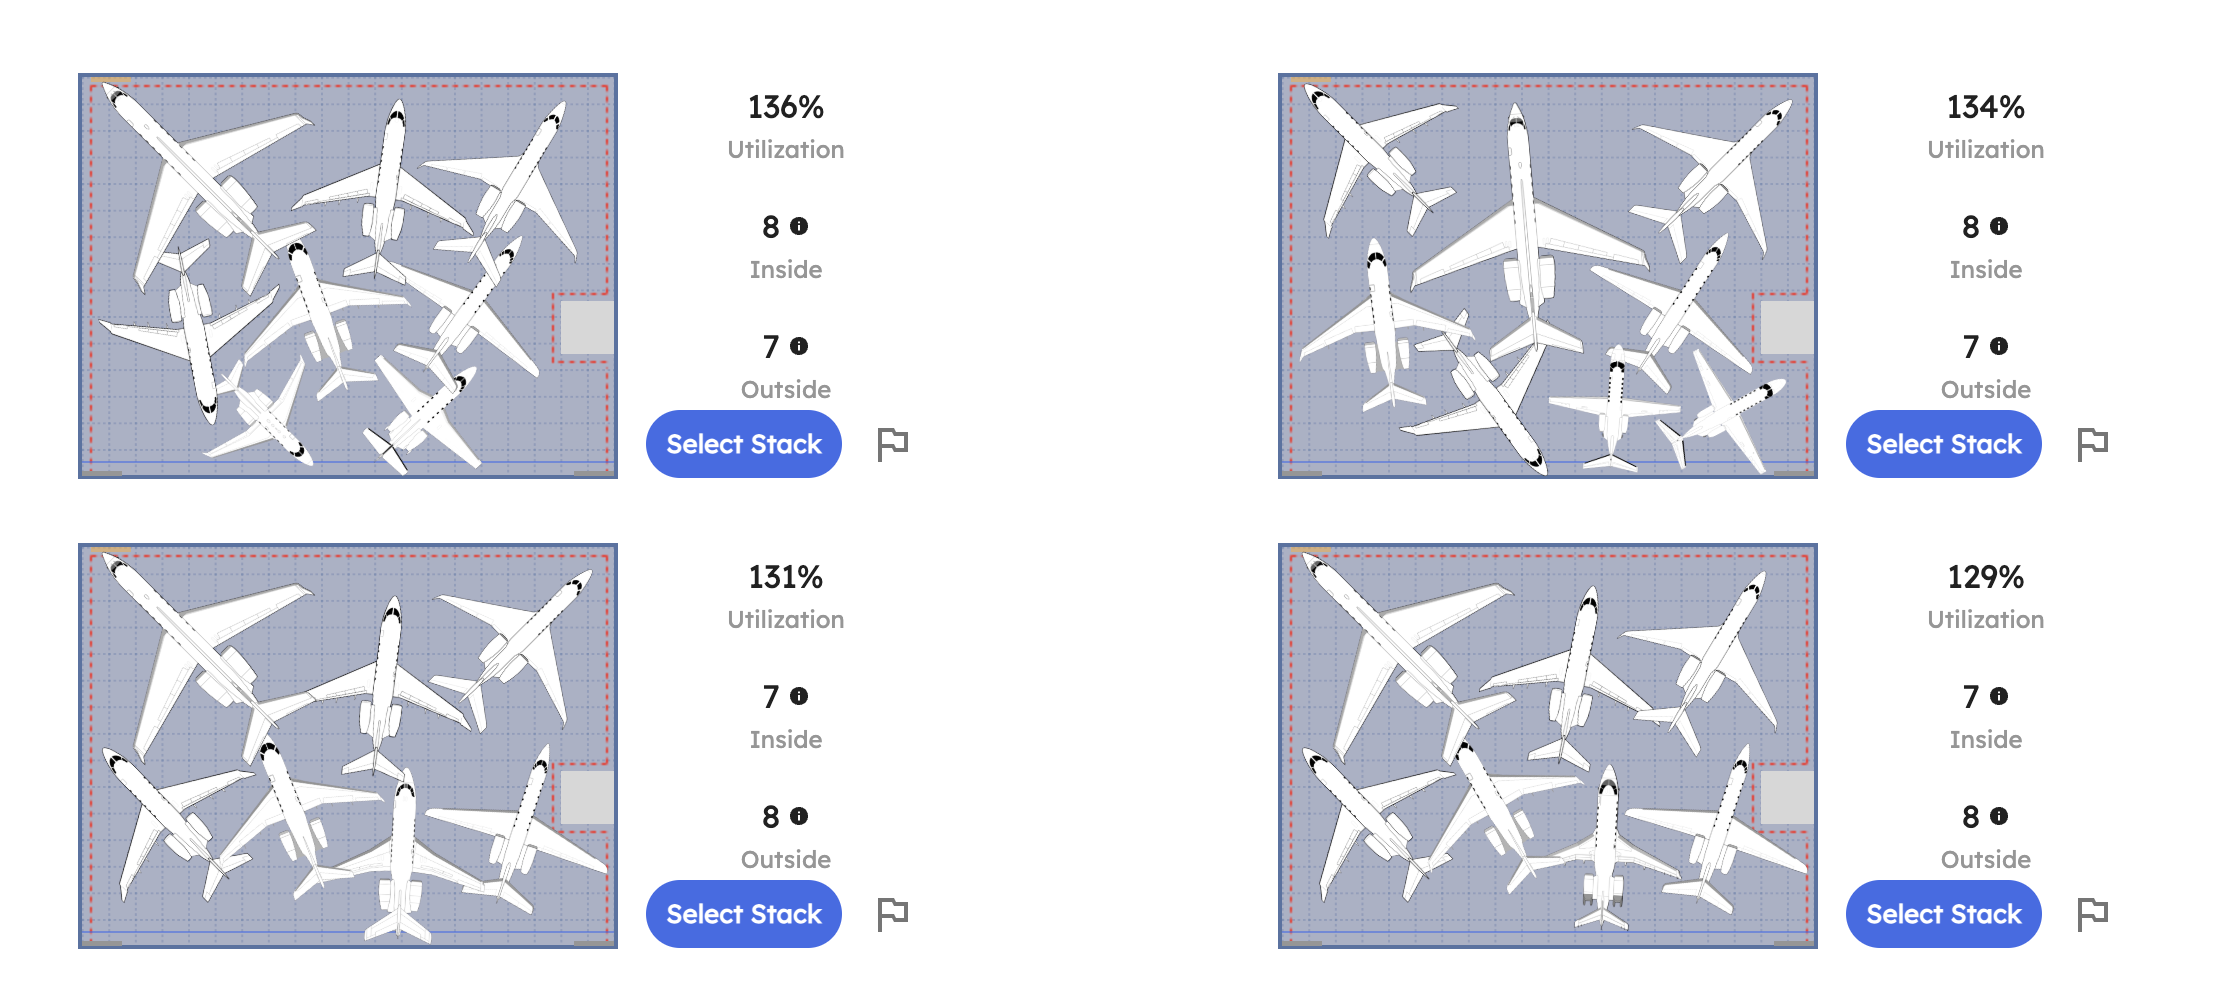Flag the 136% utilization stack

pos(893,443)
